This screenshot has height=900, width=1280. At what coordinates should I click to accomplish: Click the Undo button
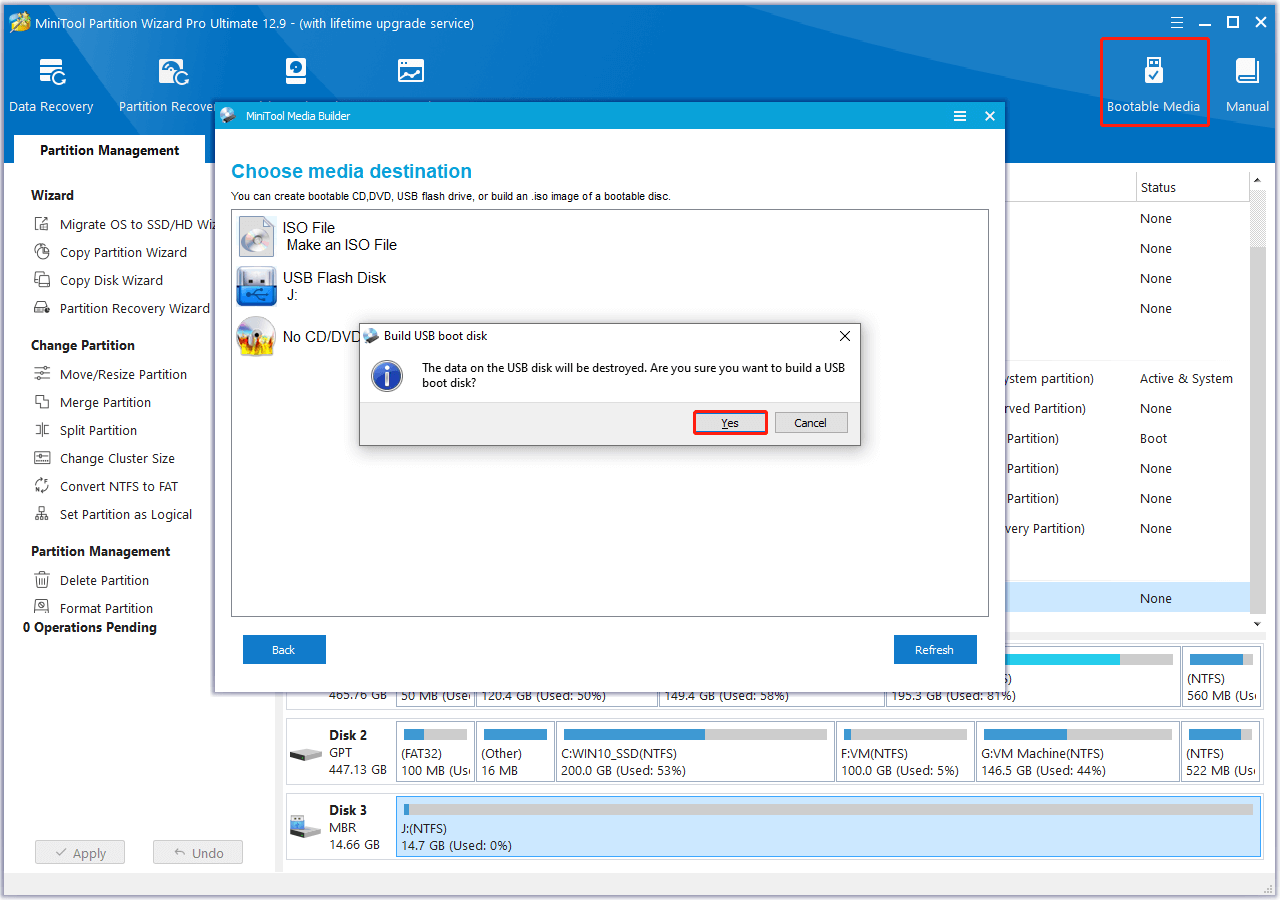tap(198, 853)
